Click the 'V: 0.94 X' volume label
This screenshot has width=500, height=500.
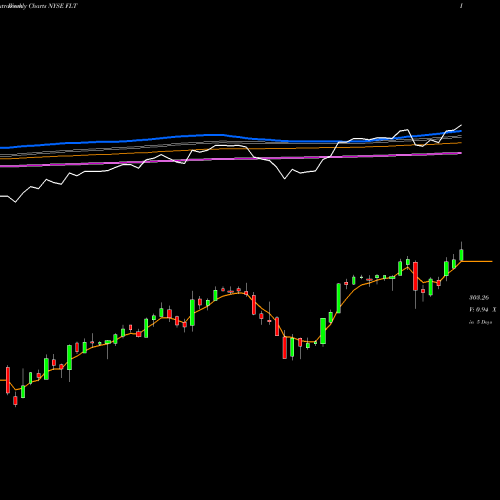tap(482, 310)
